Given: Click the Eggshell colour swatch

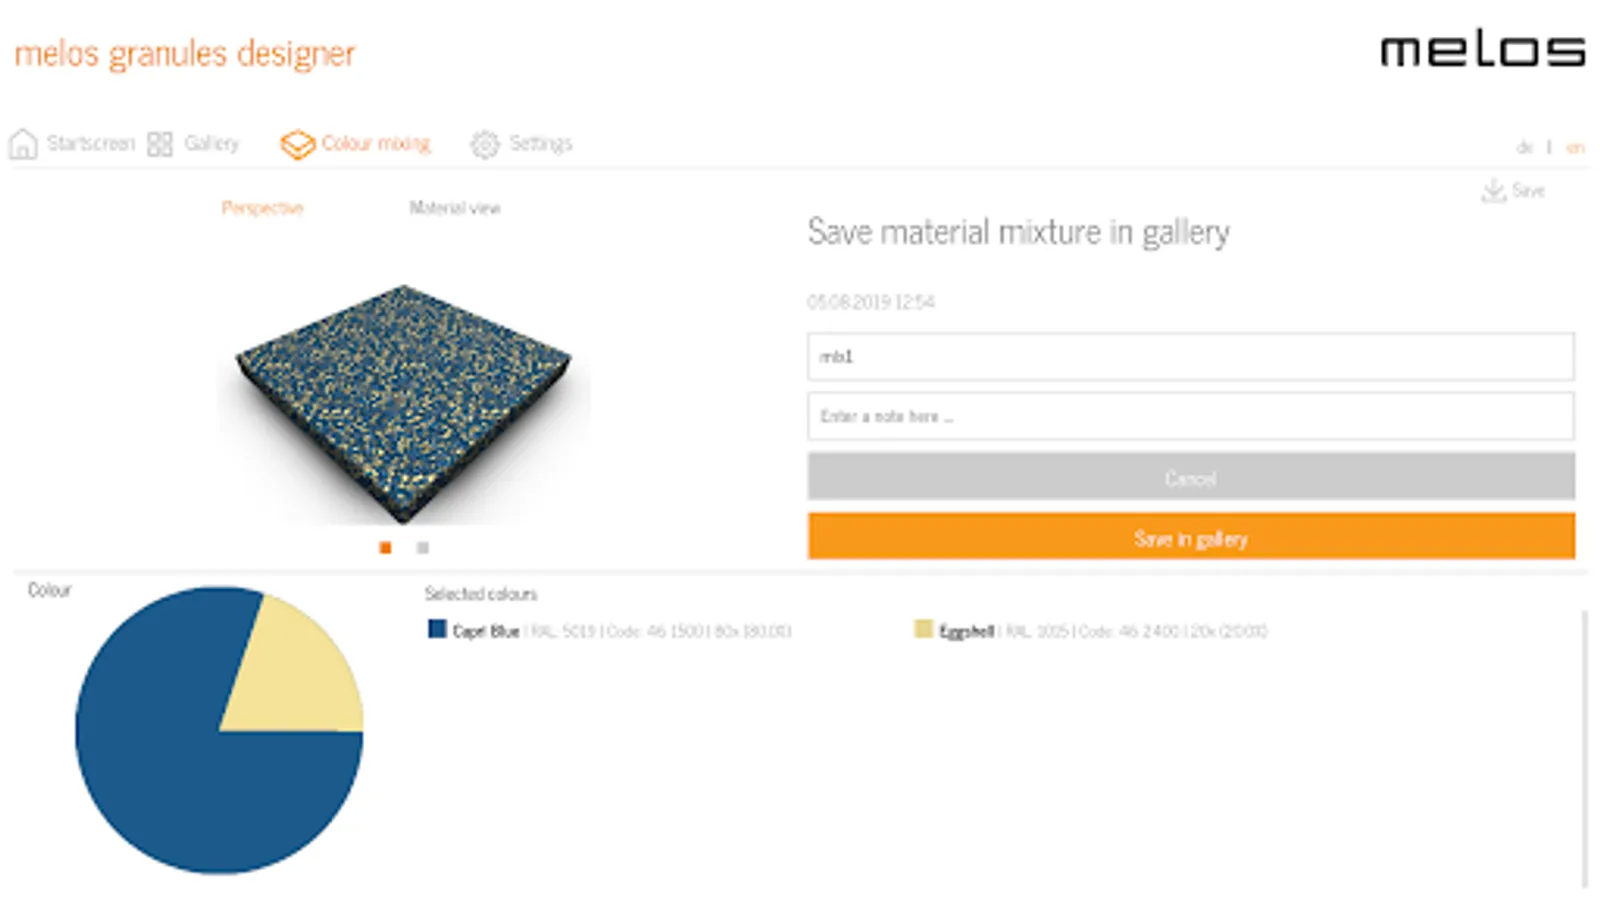Looking at the screenshot, I should pyautogui.click(x=923, y=629).
